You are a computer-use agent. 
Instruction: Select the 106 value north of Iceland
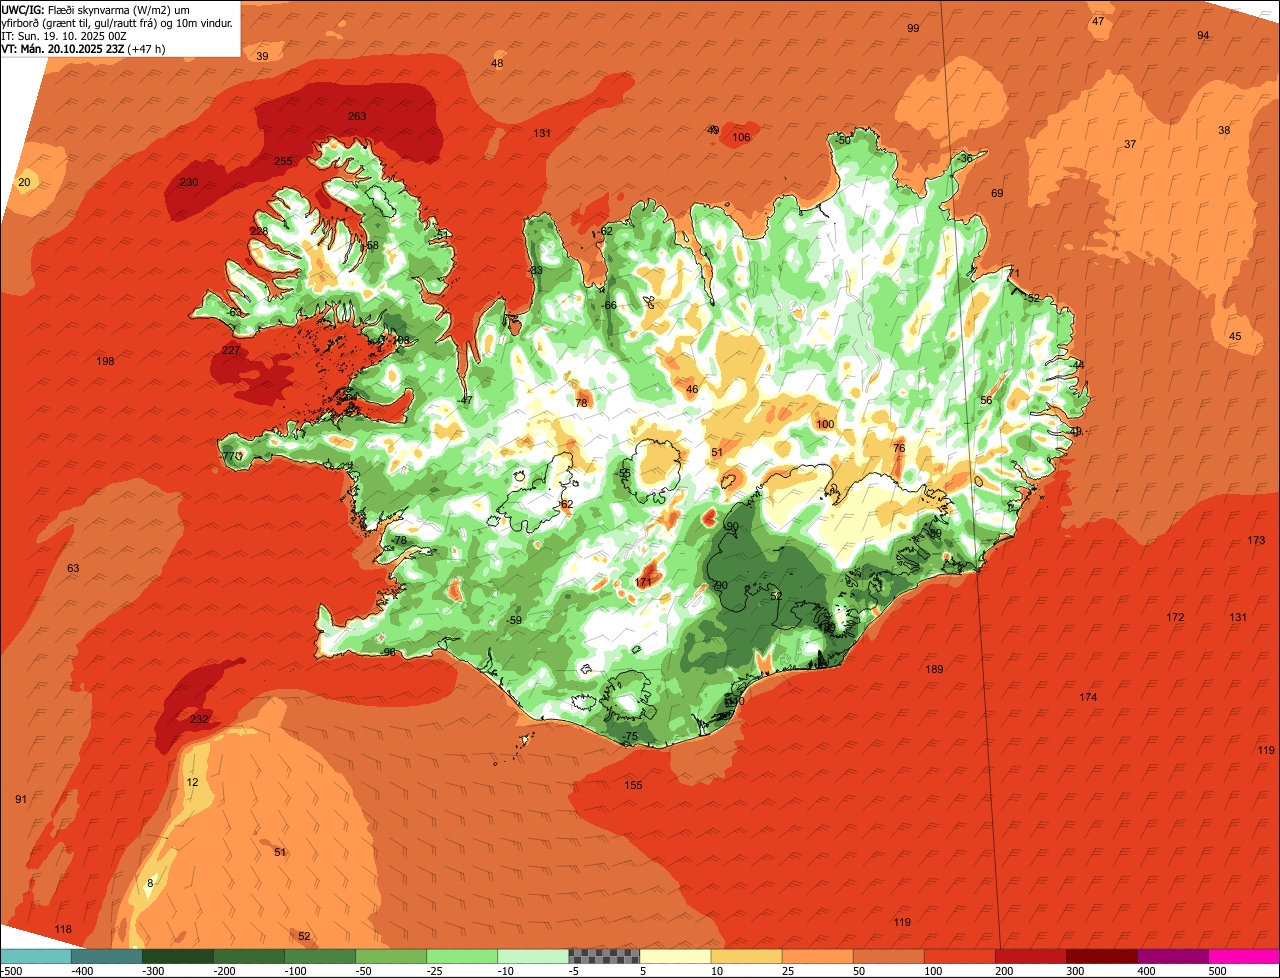tap(741, 137)
